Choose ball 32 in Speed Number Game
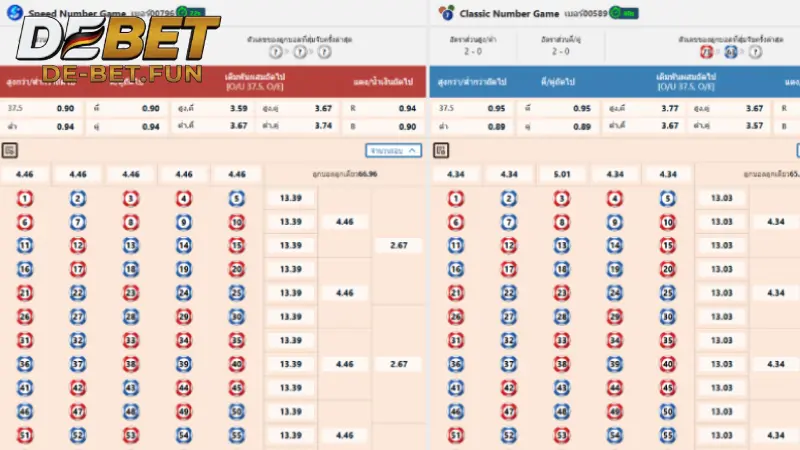The height and width of the screenshot is (450, 800). (78, 340)
